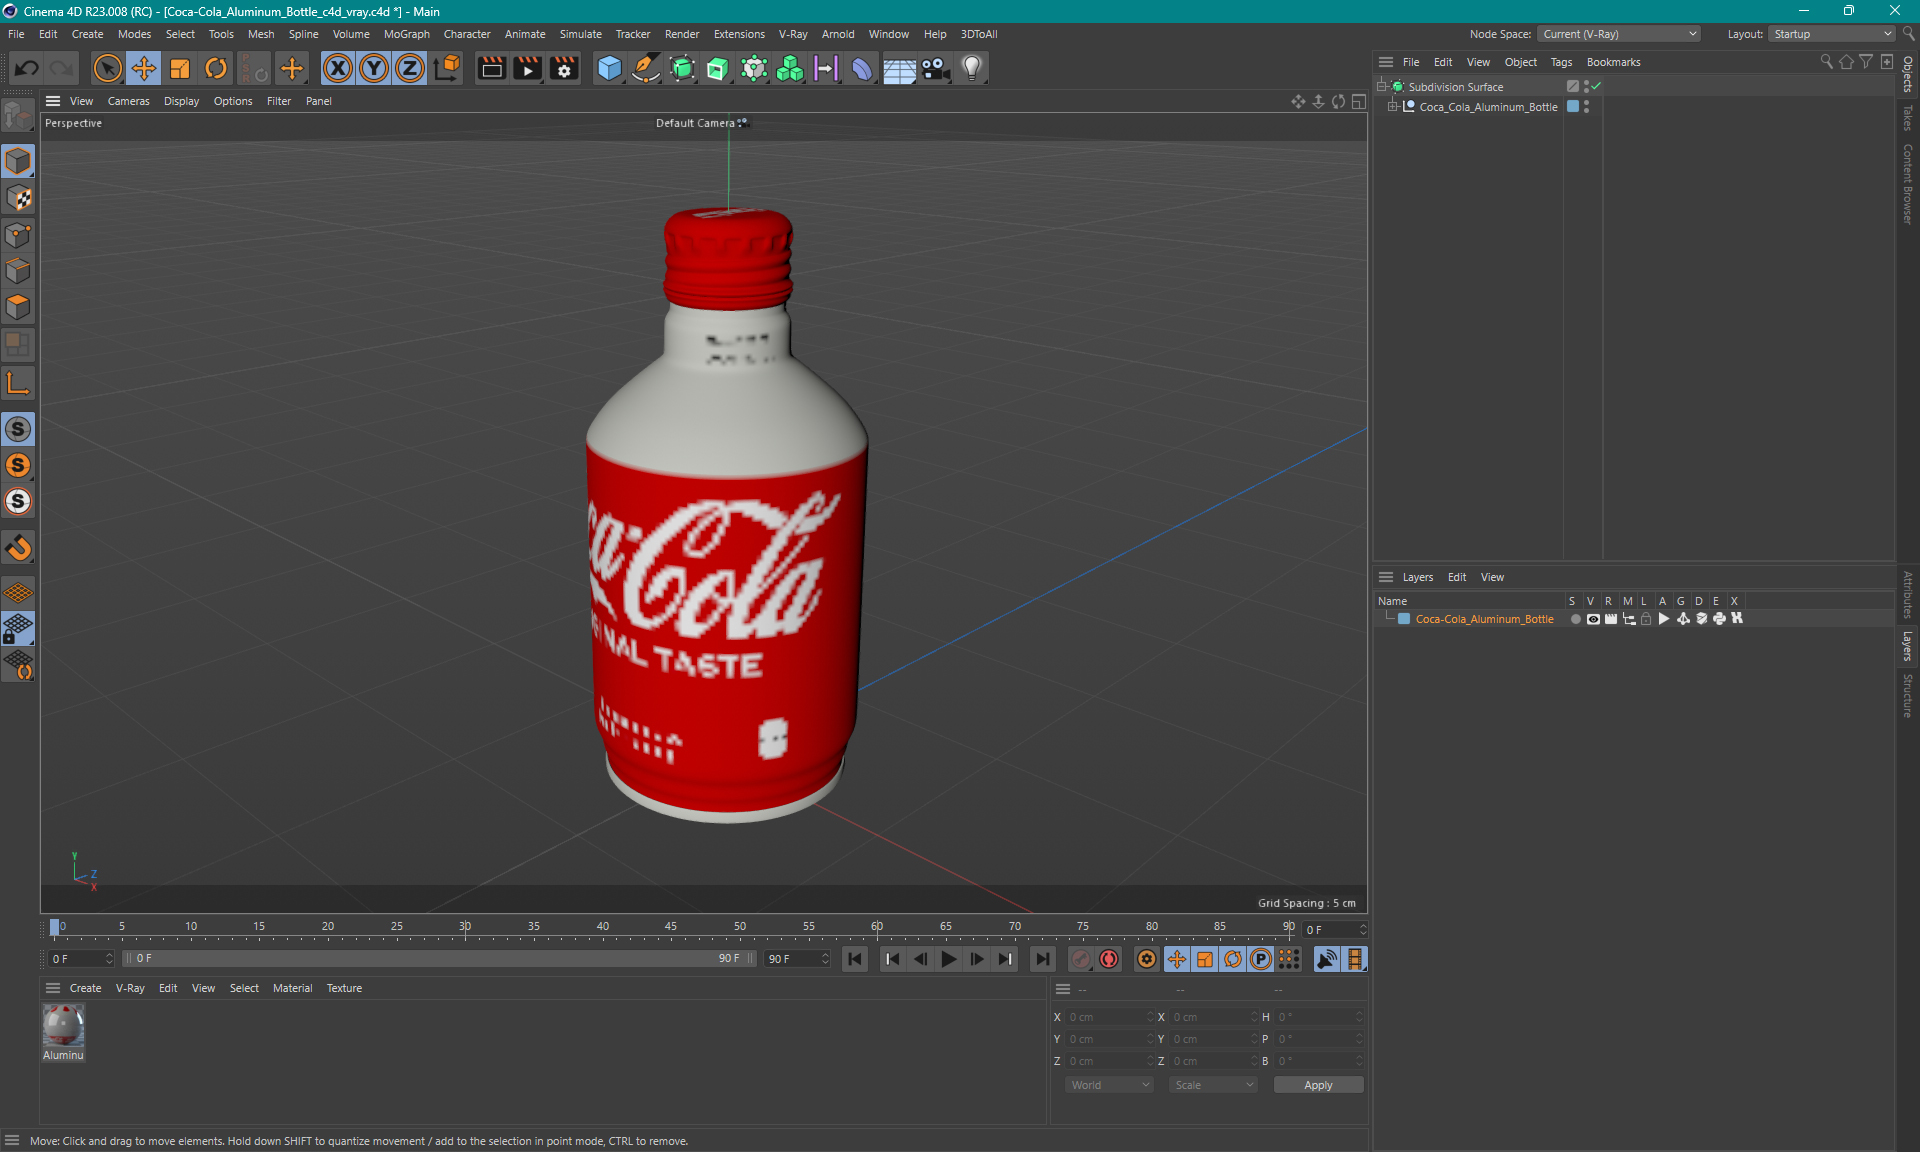1920x1152 pixels.
Task: Switch to Texture mode icon
Action: pos(18,198)
